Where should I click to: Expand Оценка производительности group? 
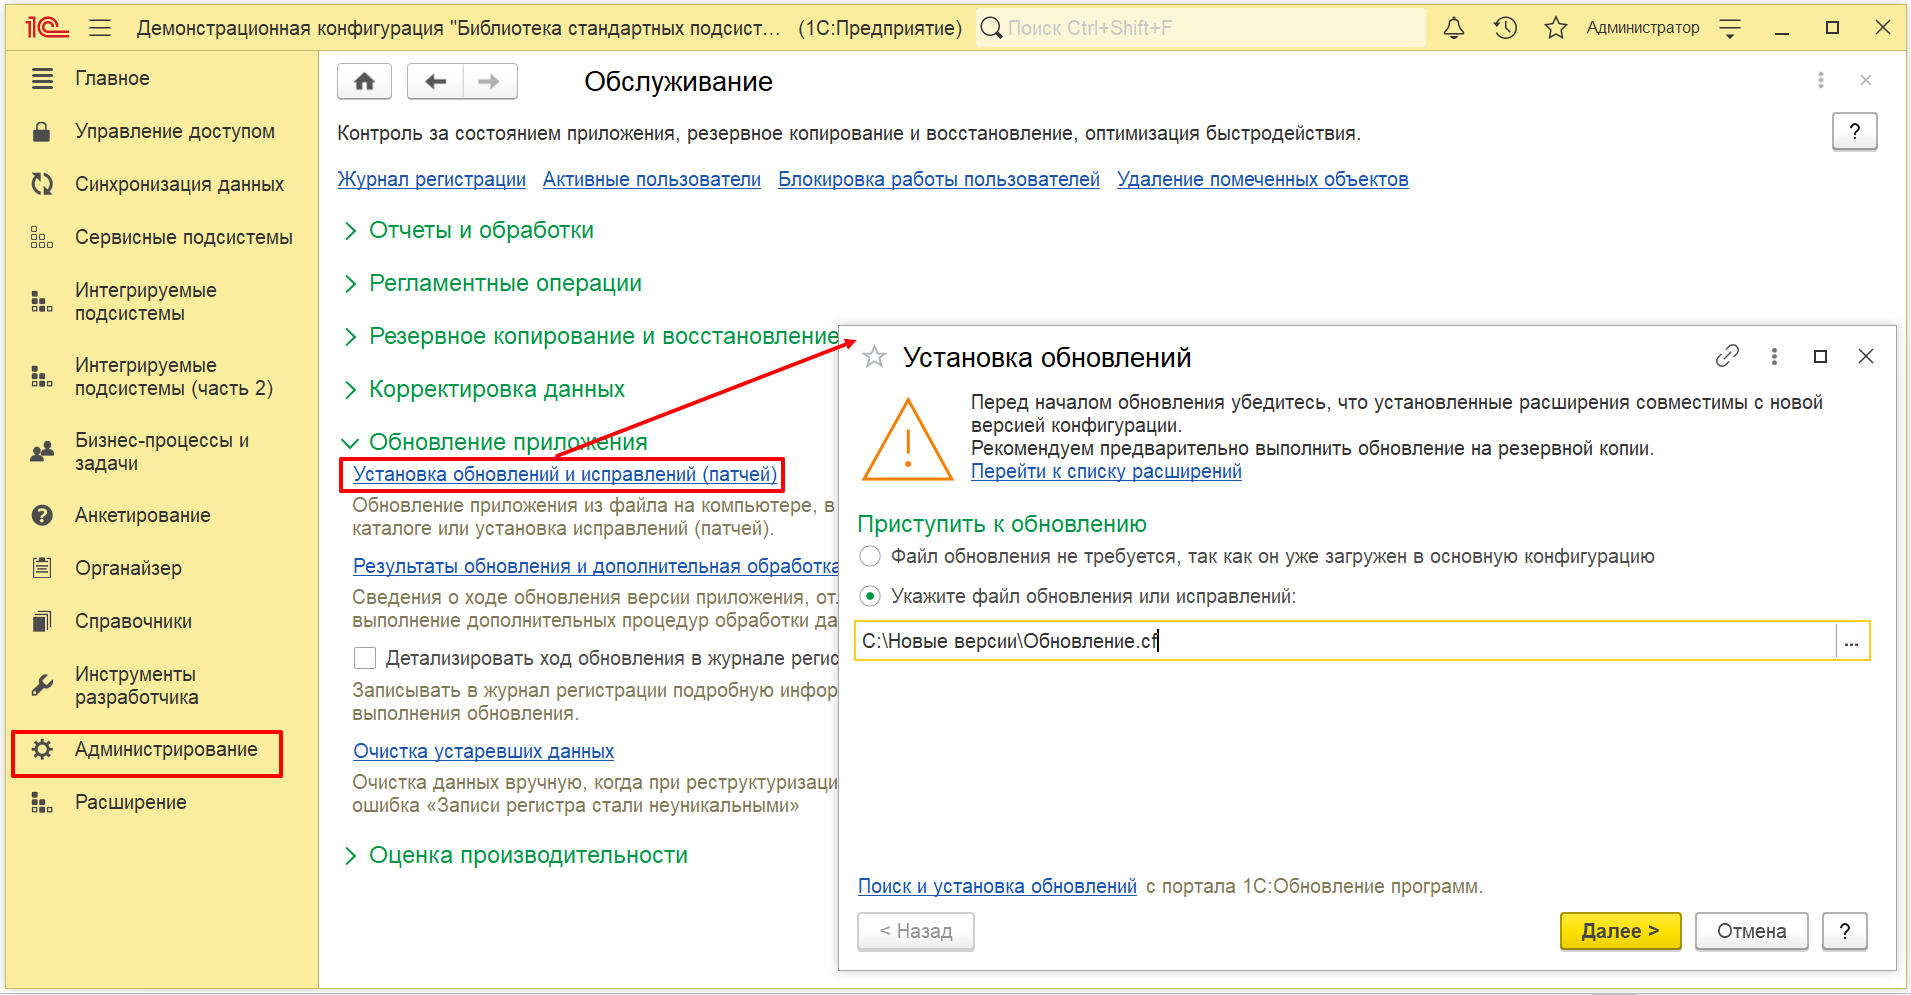coord(528,855)
